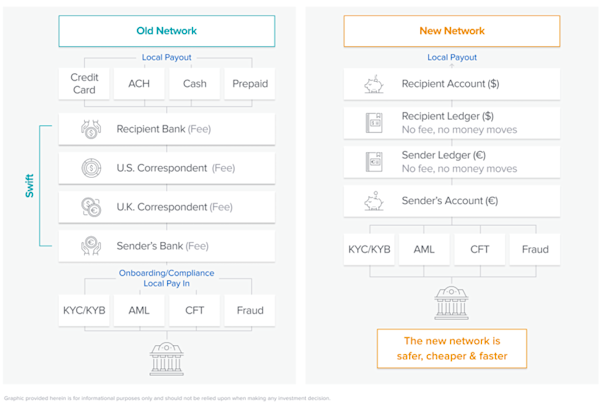
Task: Click the Recipient Account piggy bank icon
Action: pos(374,84)
